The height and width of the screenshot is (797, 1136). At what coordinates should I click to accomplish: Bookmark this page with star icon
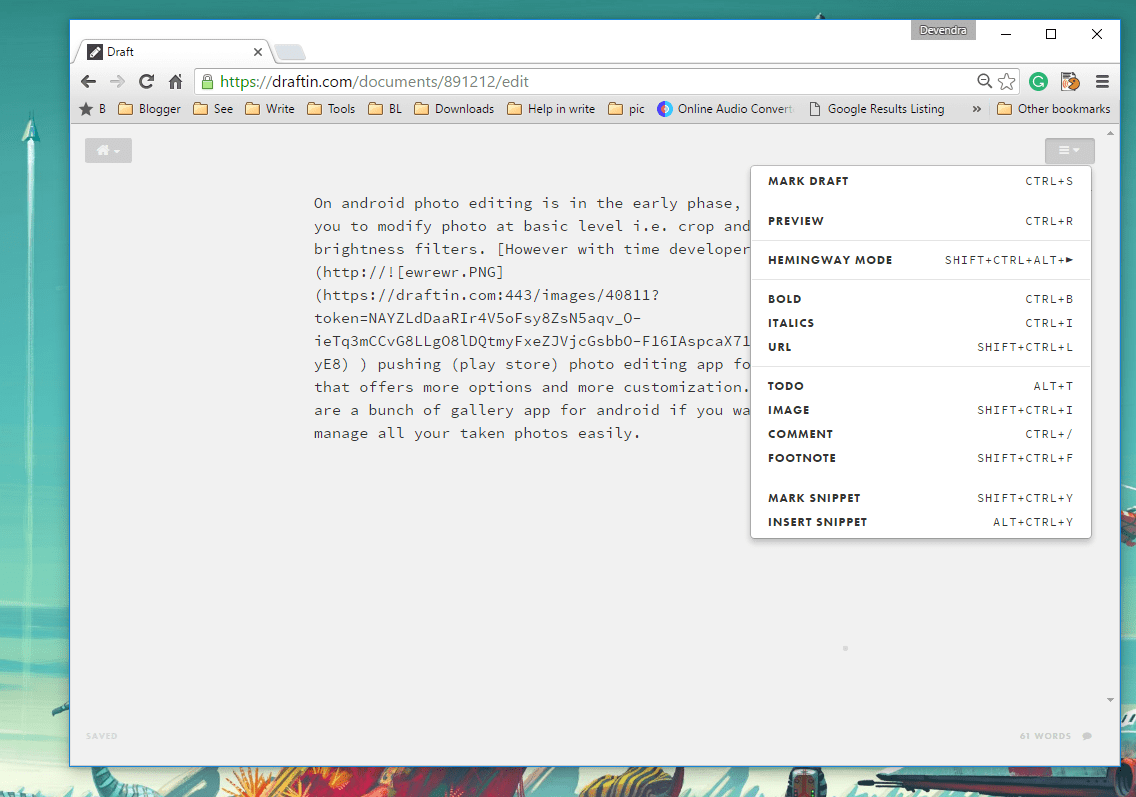point(1007,82)
